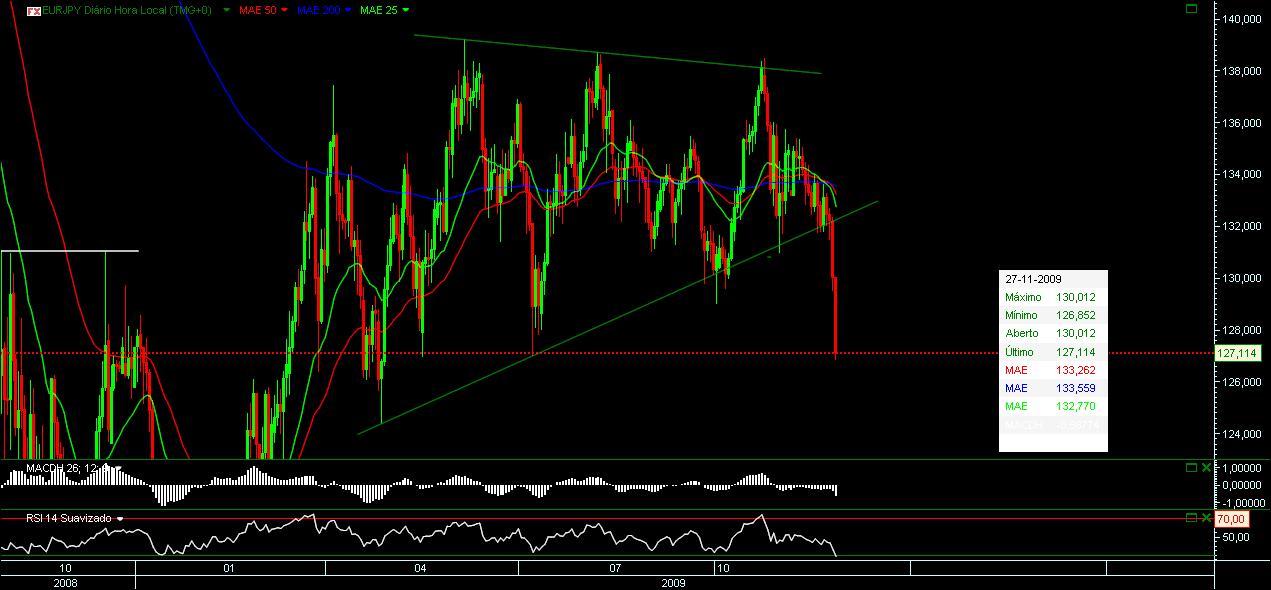Select the red MAE 50 label
Viewport: 1271px width, 590px height.
tap(256, 10)
